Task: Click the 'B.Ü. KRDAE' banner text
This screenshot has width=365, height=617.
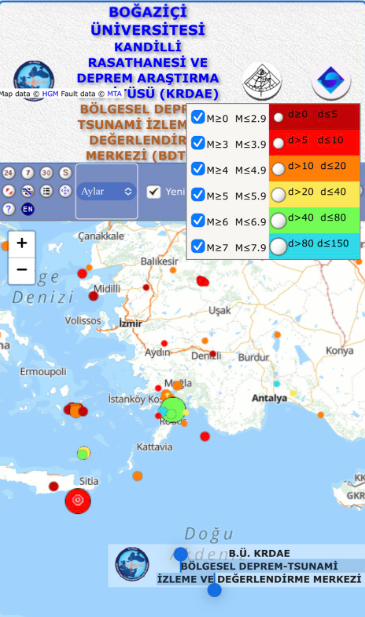Action: pos(260,553)
